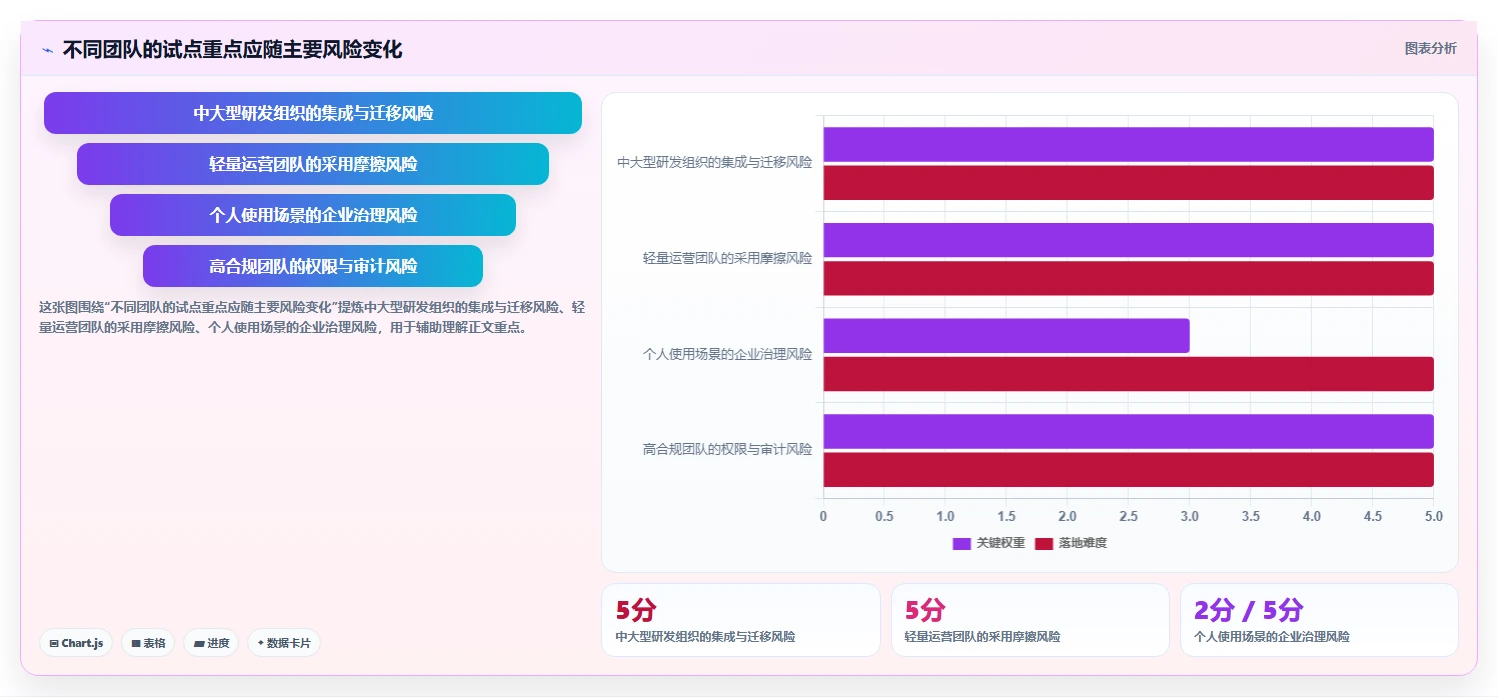Screen dimensions: 1498x697
Task: Click the short purple bar for 个人使用场景的企业治理风险
Action: [1006, 335]
